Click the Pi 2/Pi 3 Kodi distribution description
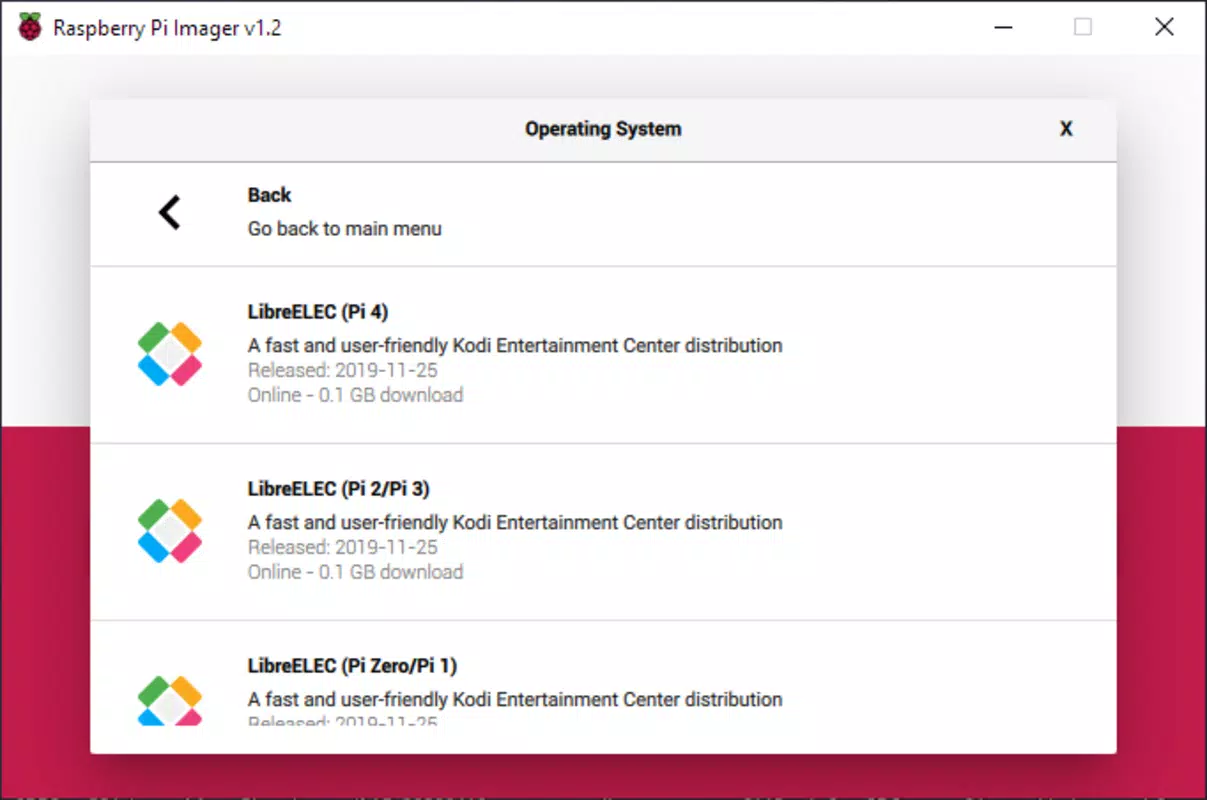The height and width of the screenshot is (800, 1207). [515, 523]
